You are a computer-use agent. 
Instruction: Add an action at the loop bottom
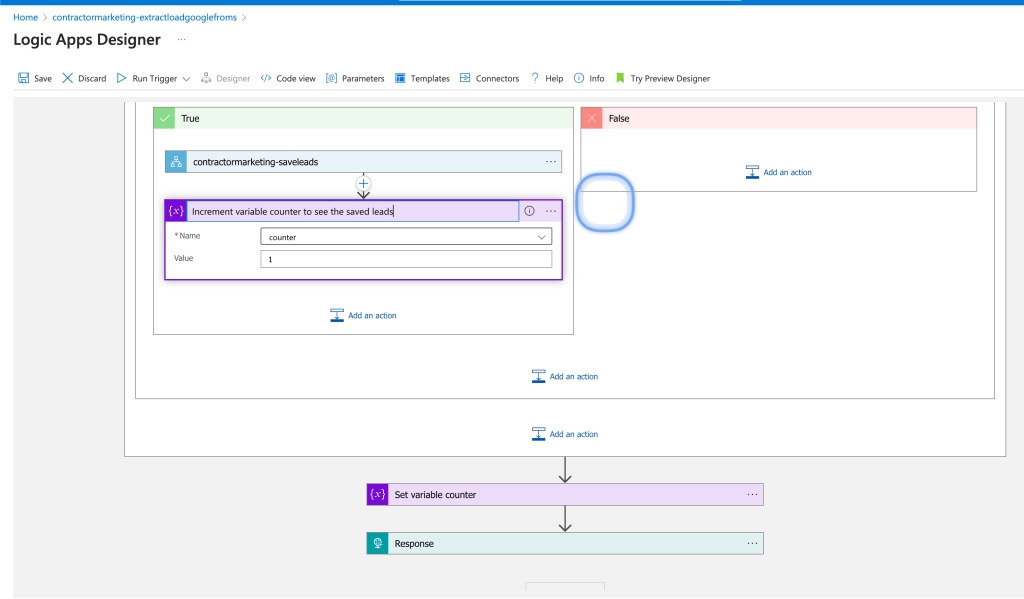coord(565,434)
